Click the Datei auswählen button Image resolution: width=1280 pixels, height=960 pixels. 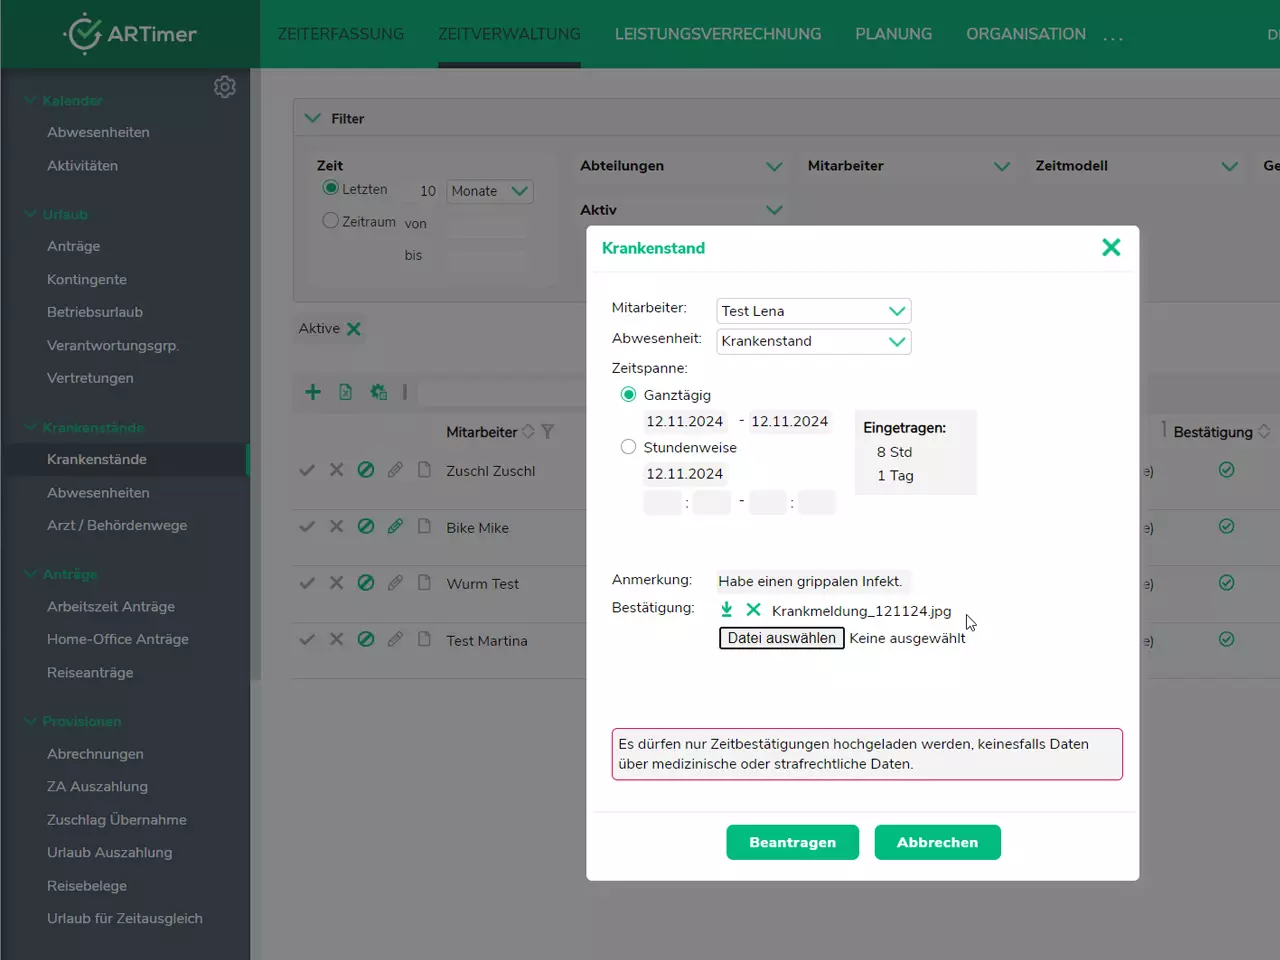pyautogui.click(x=782, y=638)
